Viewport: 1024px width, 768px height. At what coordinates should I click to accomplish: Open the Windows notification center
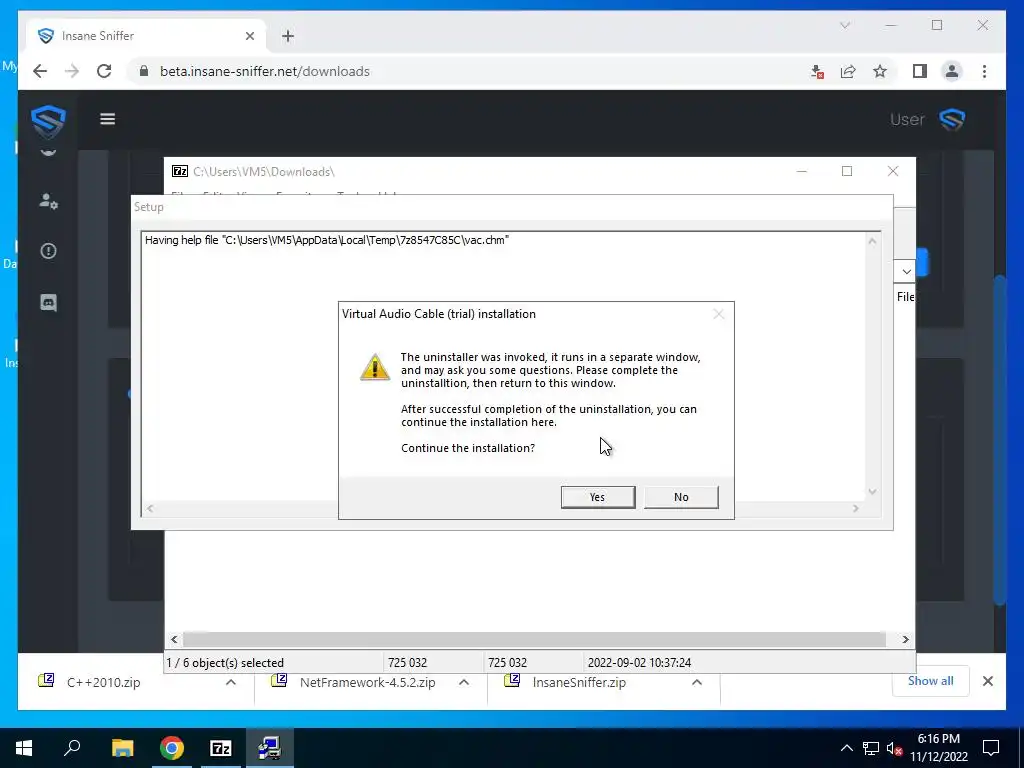991,748
